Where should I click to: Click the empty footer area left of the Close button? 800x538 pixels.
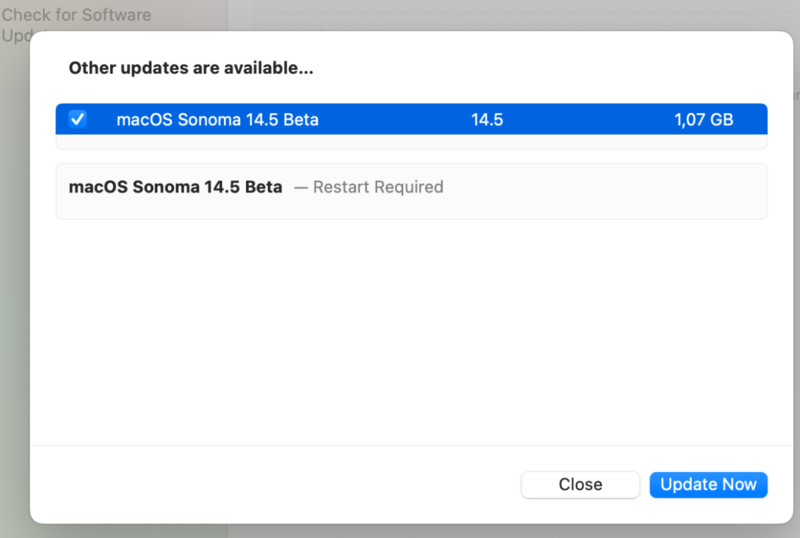tap(270, 485)
